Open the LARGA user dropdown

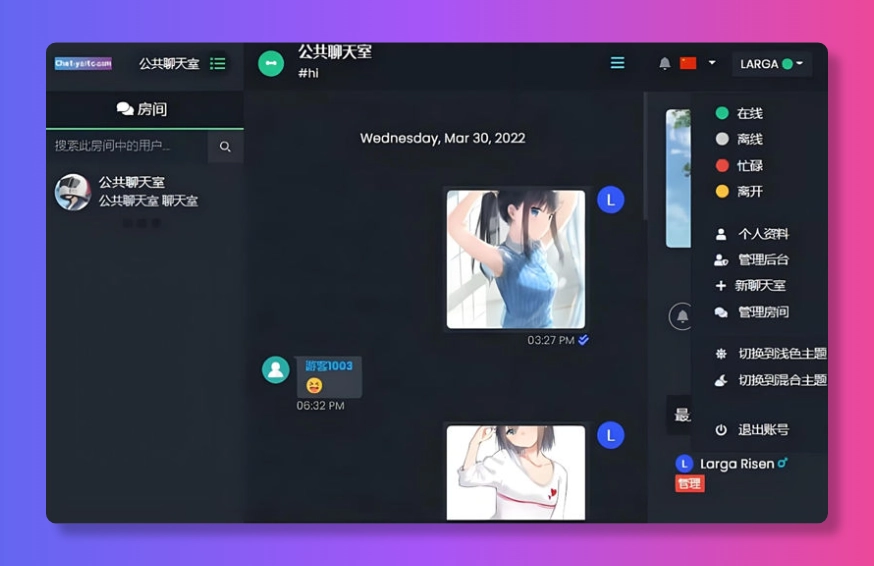coord(771,64)
